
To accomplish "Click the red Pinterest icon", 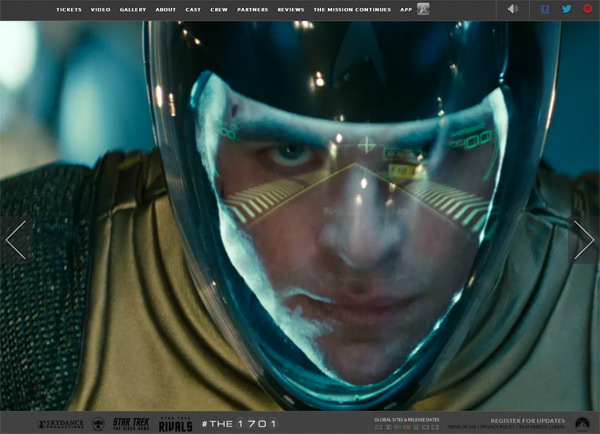I will point(587,8).
